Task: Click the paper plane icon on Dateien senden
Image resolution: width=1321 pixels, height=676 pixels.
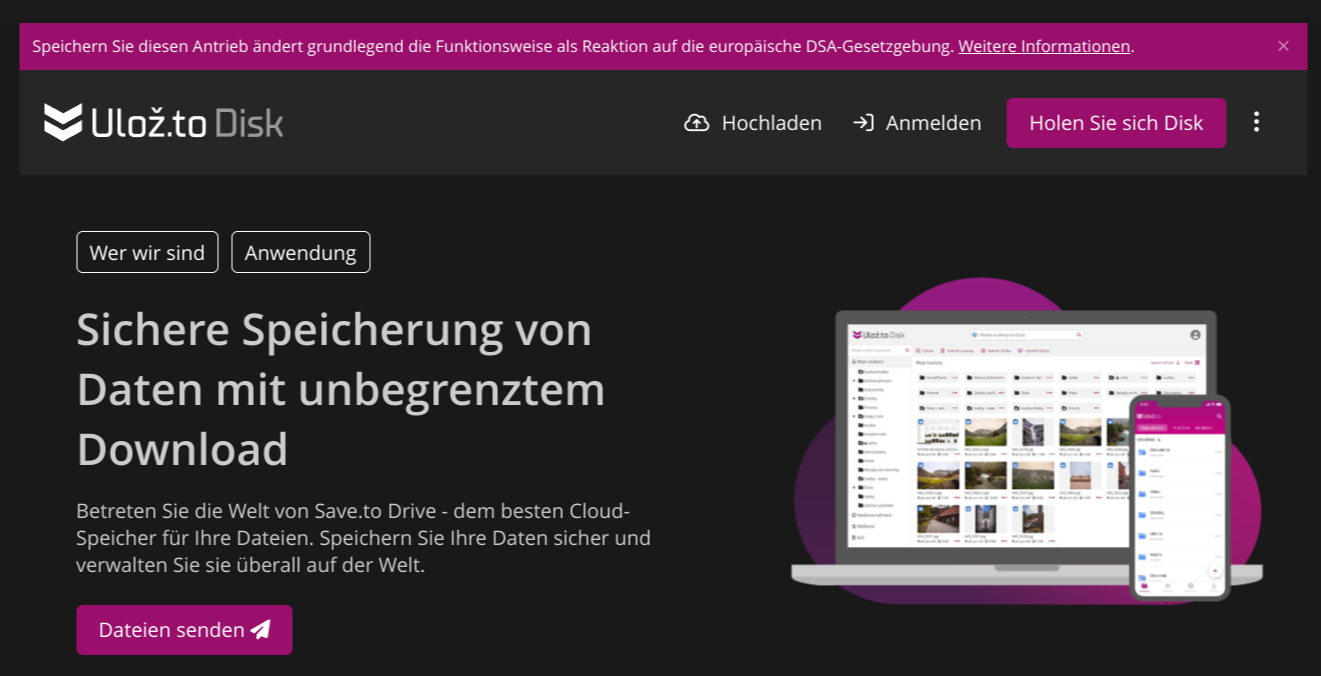Action: tap(261, 630)
